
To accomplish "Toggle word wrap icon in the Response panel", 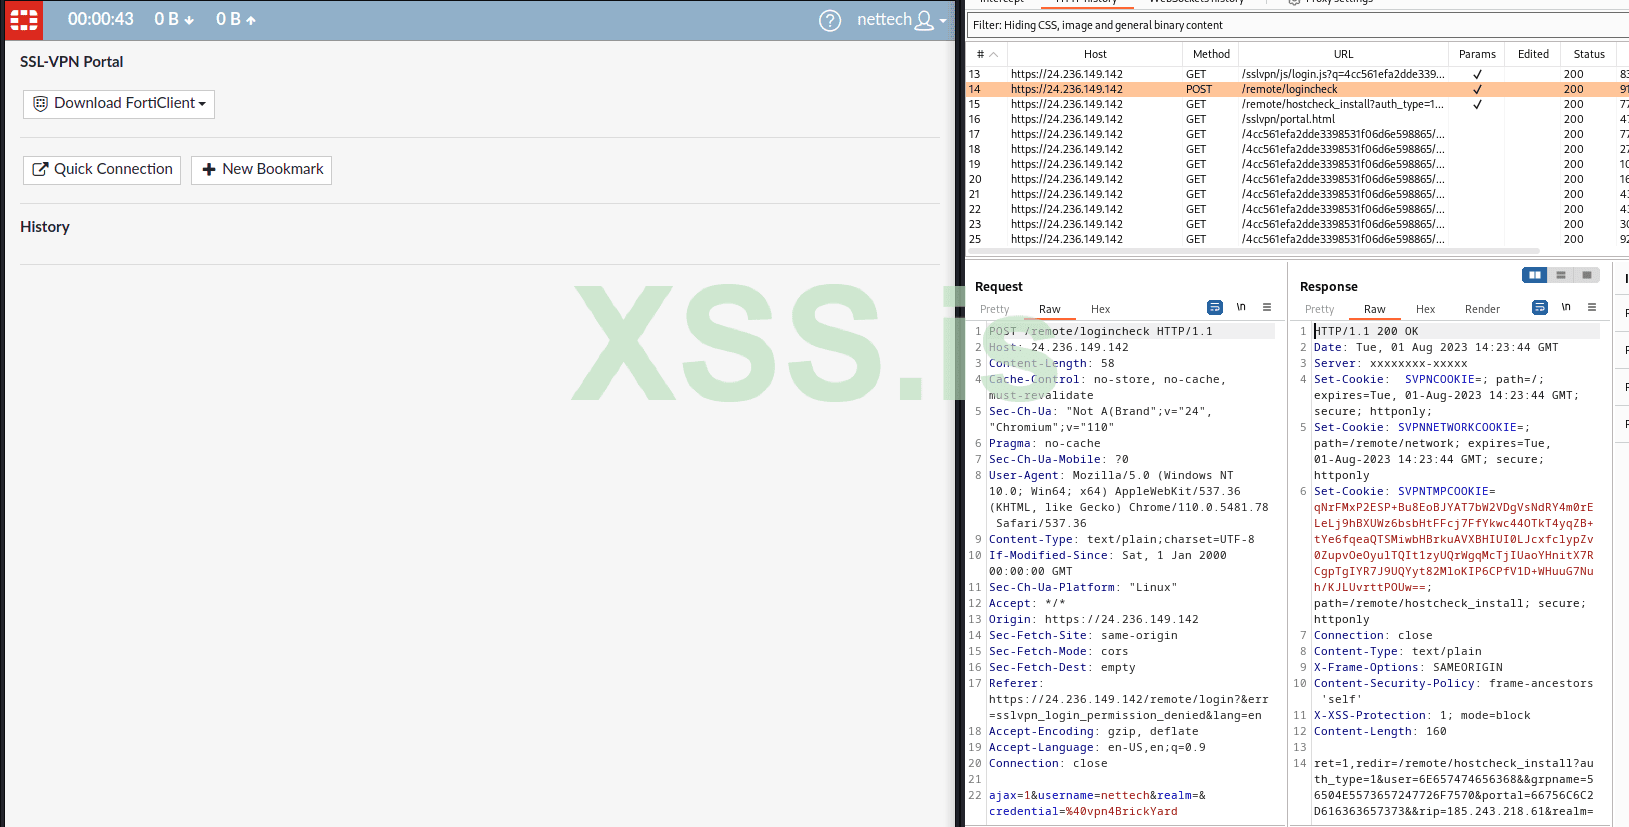I will (1539, 307).
